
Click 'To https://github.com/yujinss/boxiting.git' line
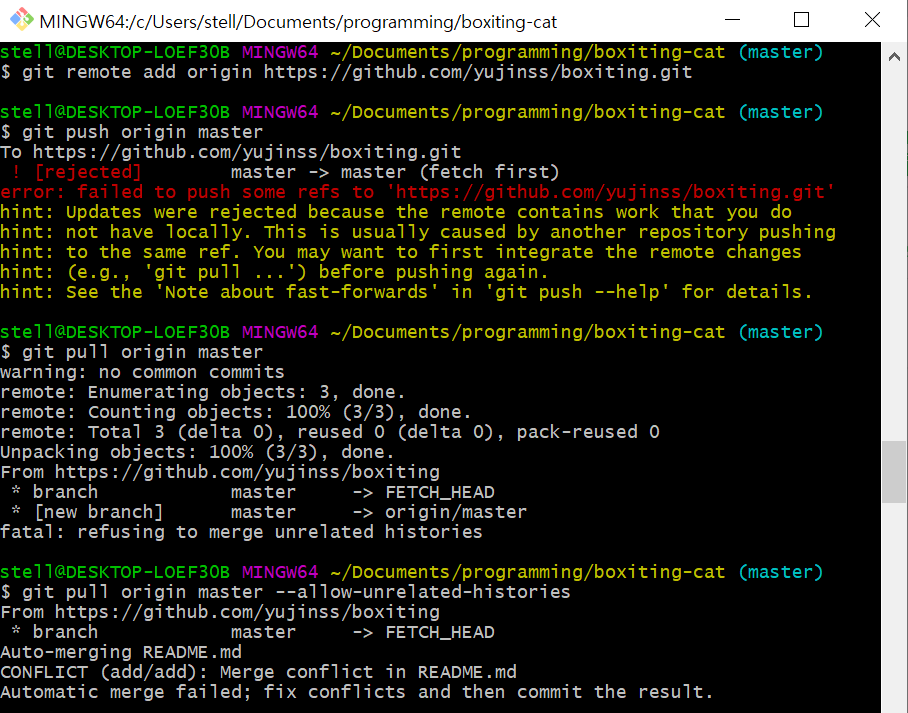231,152
